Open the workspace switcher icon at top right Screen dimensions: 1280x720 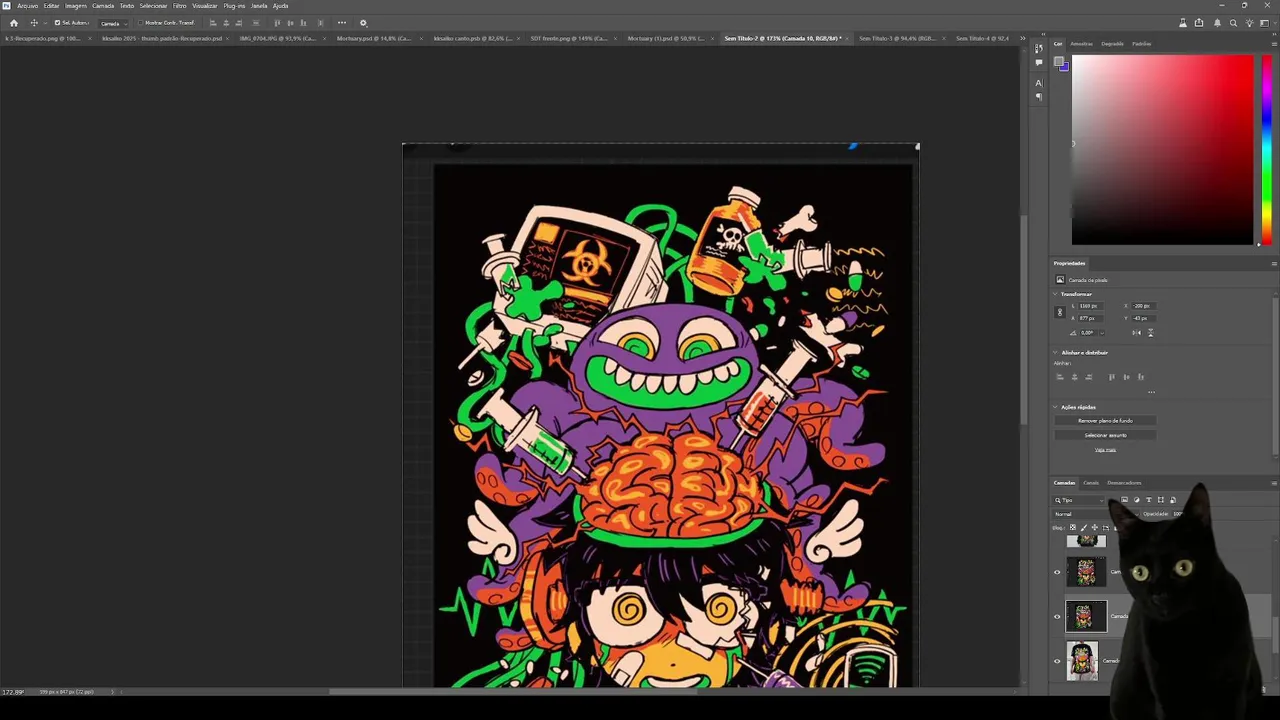pos(1265,23)
